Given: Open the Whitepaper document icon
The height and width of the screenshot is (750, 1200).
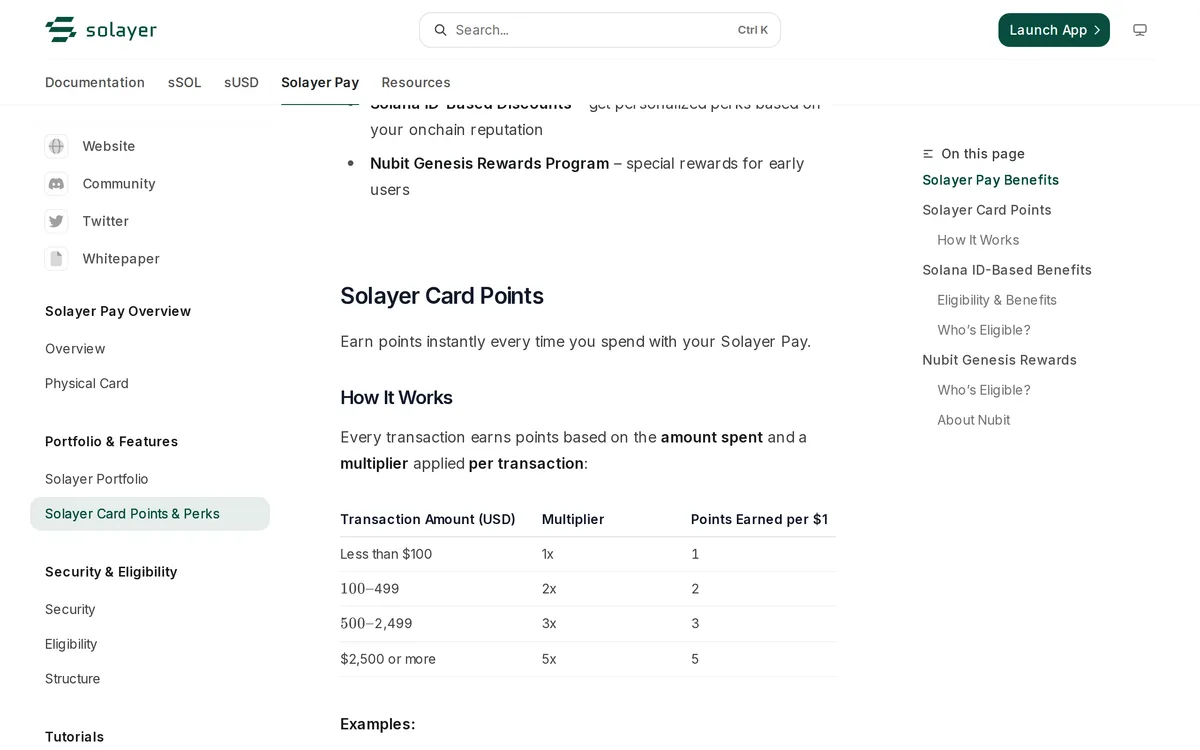Looking at the screenshot, I should pyautogui.click(x=57, y=259).
